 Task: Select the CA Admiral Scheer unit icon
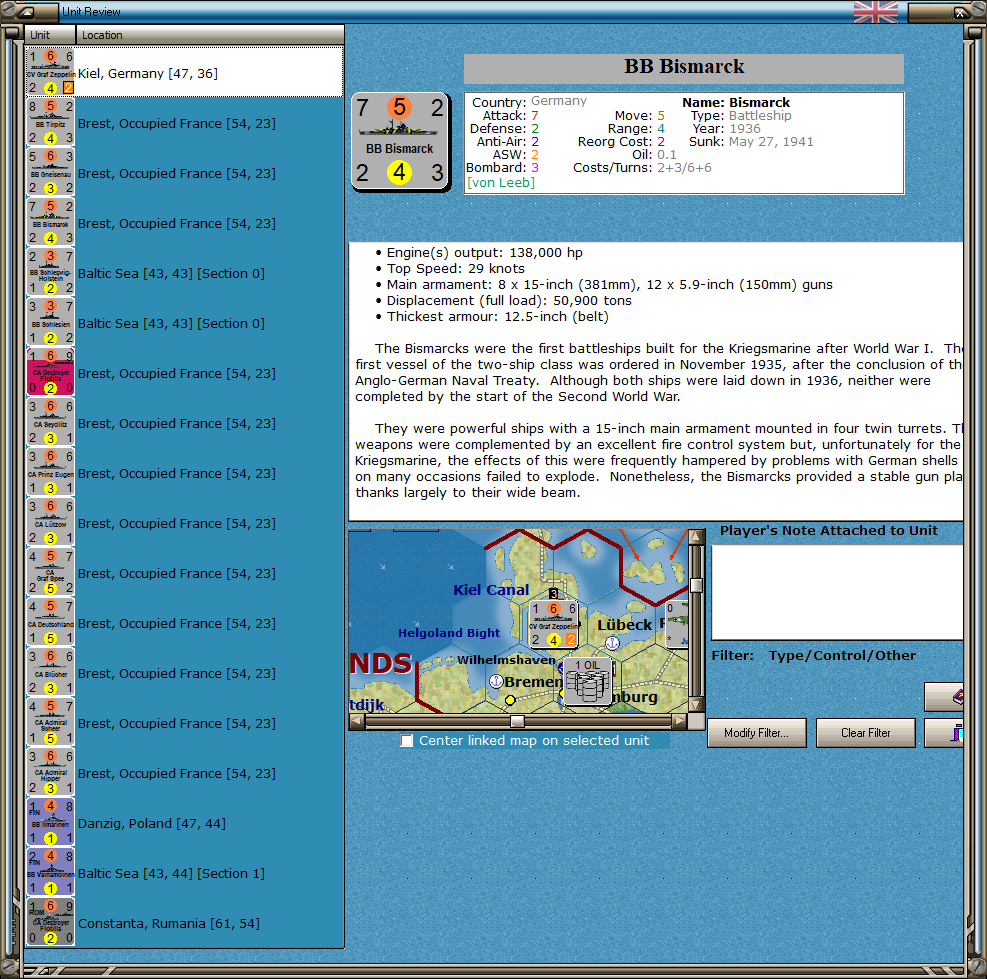pyautogui.click(x=50, y=723)
